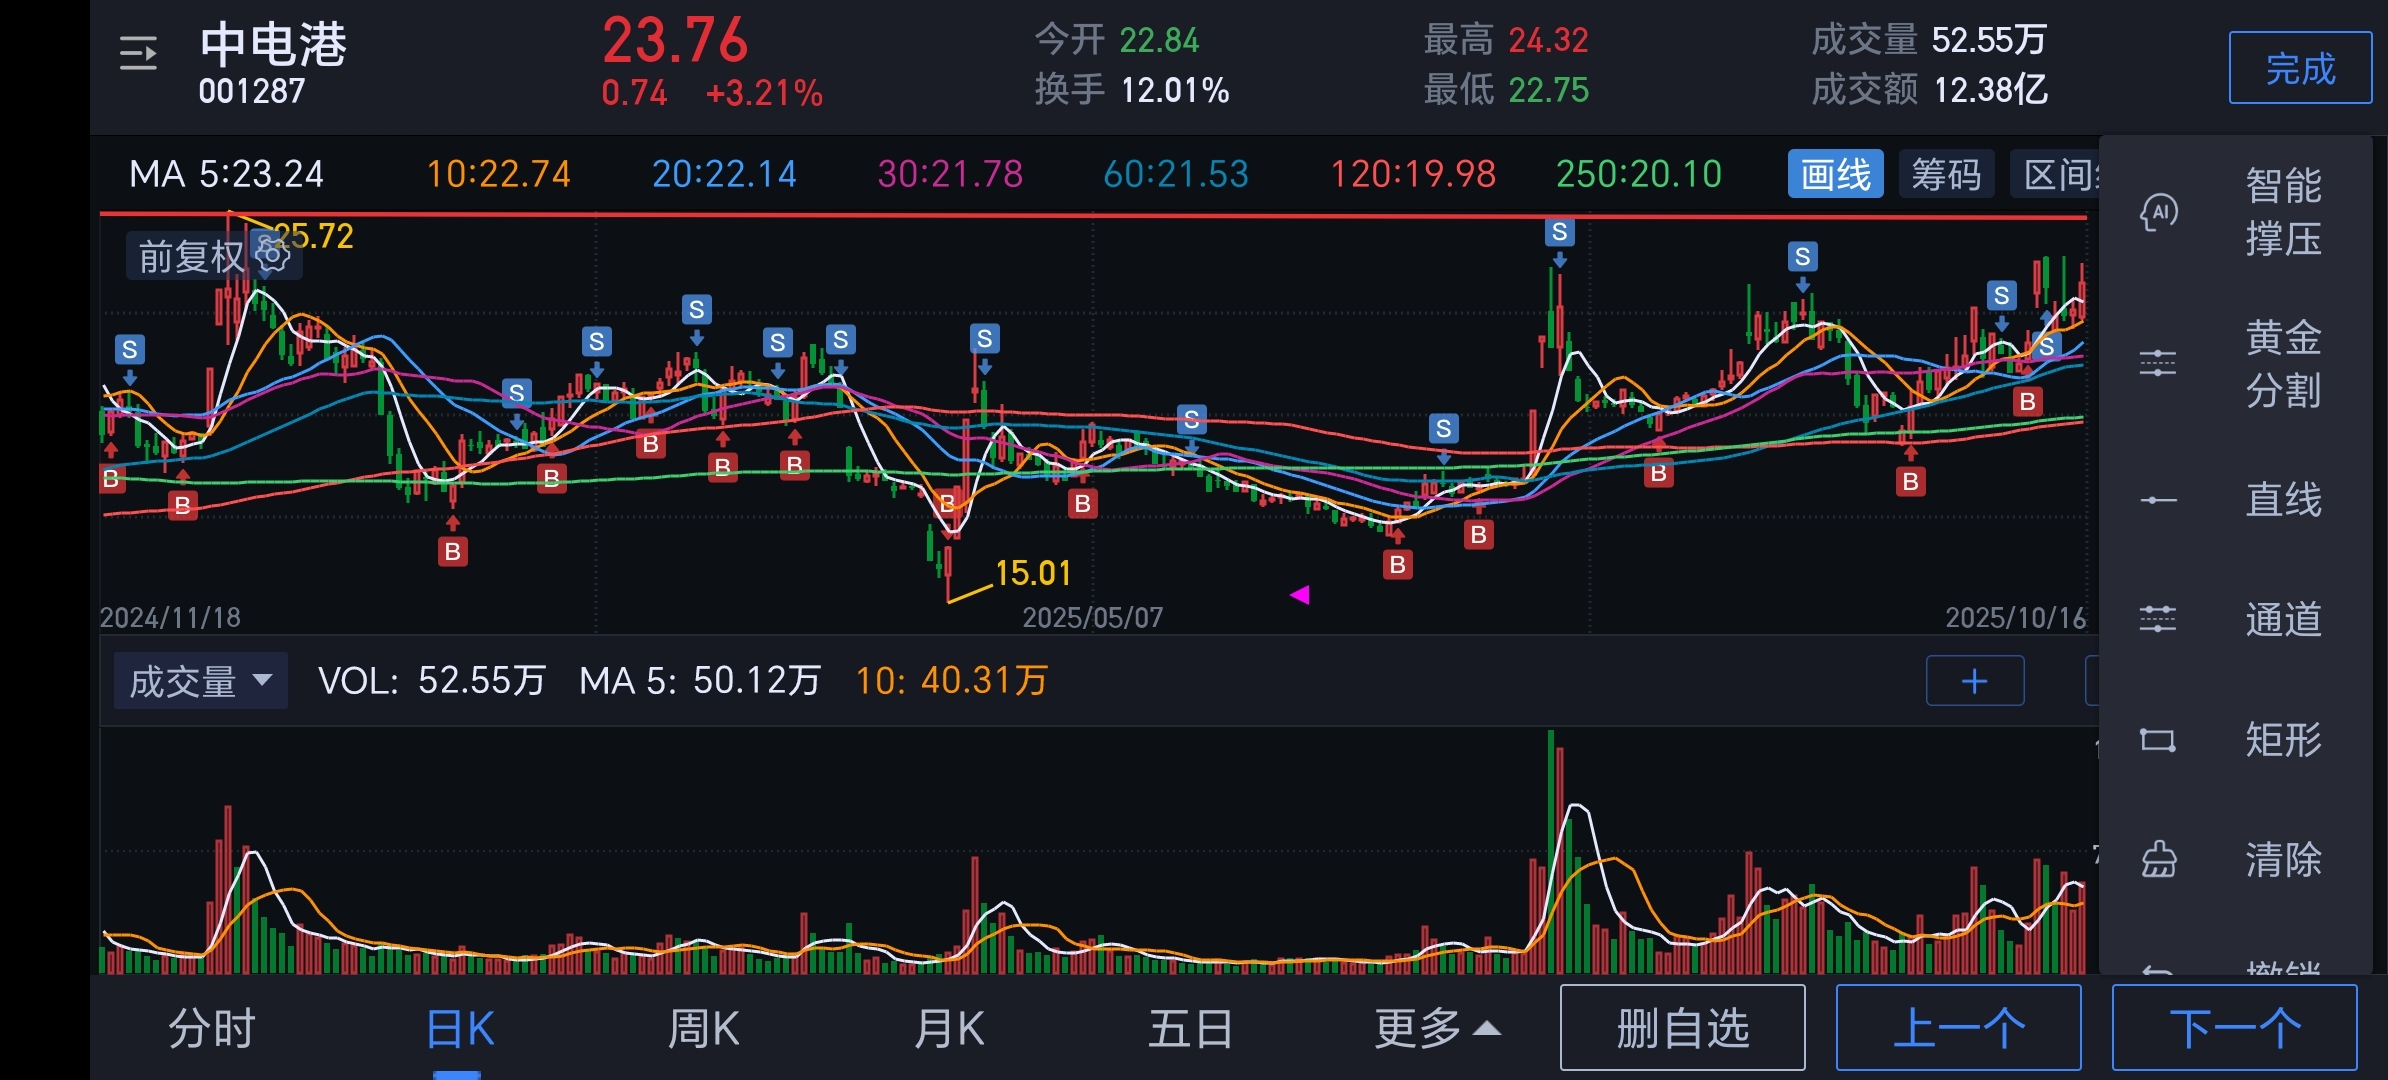Open the hamburger stock list menu
Viewport: 2388px width, 1080px height.
point(138,53)
